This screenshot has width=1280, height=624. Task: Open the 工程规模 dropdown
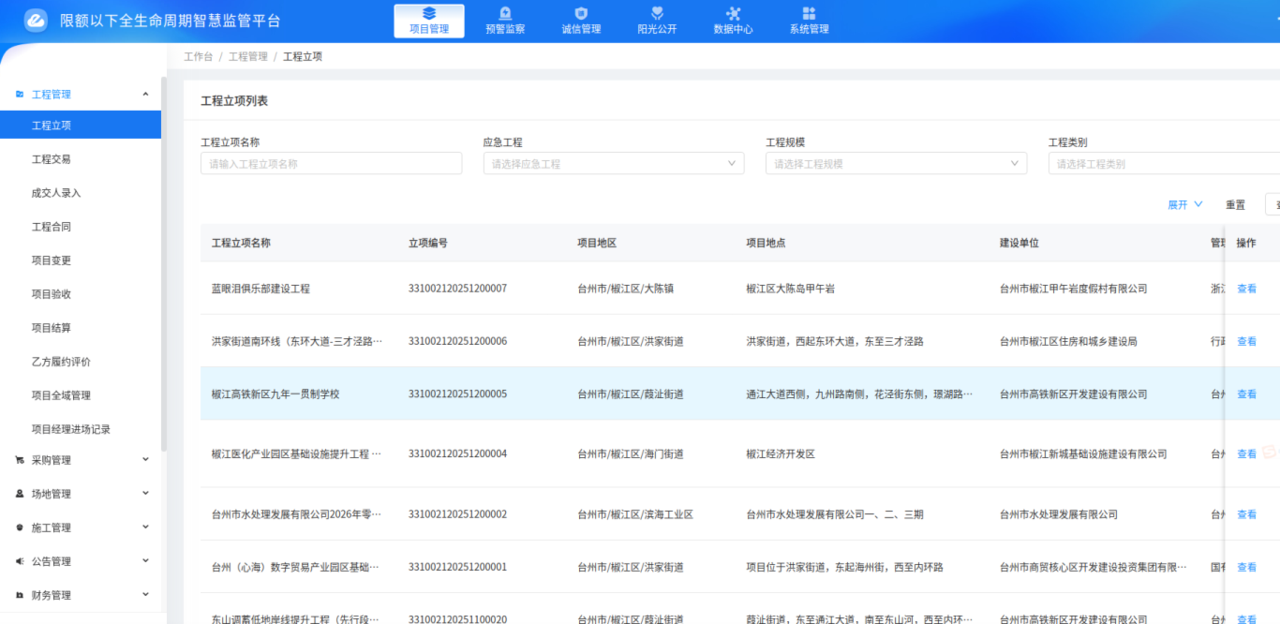point(896,162)
